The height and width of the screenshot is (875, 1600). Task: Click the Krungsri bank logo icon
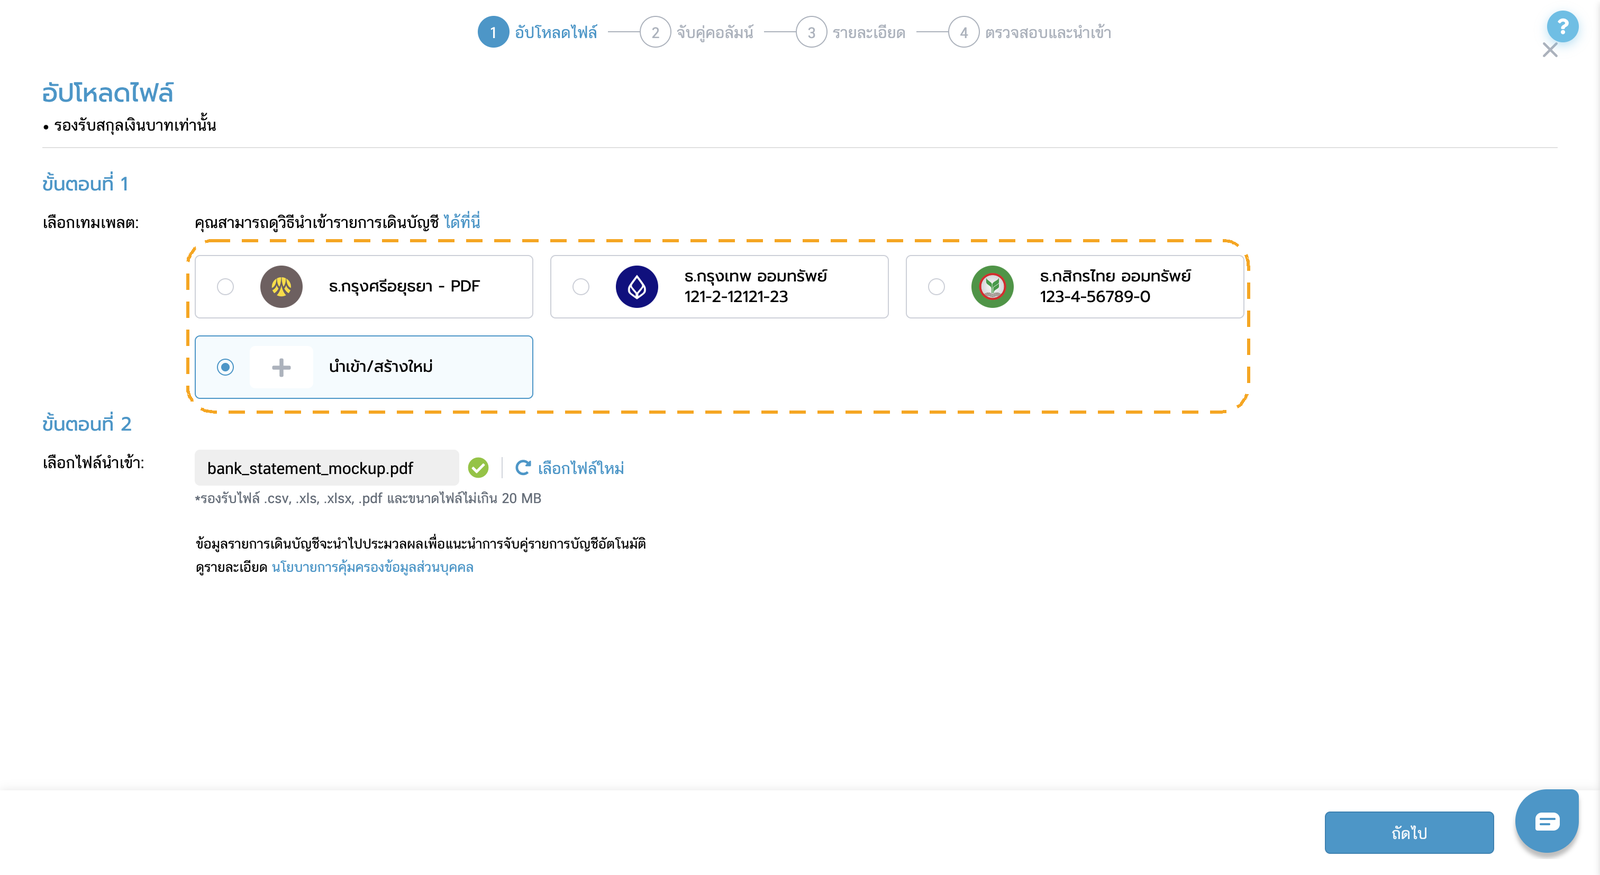click(x=281, y=287)
